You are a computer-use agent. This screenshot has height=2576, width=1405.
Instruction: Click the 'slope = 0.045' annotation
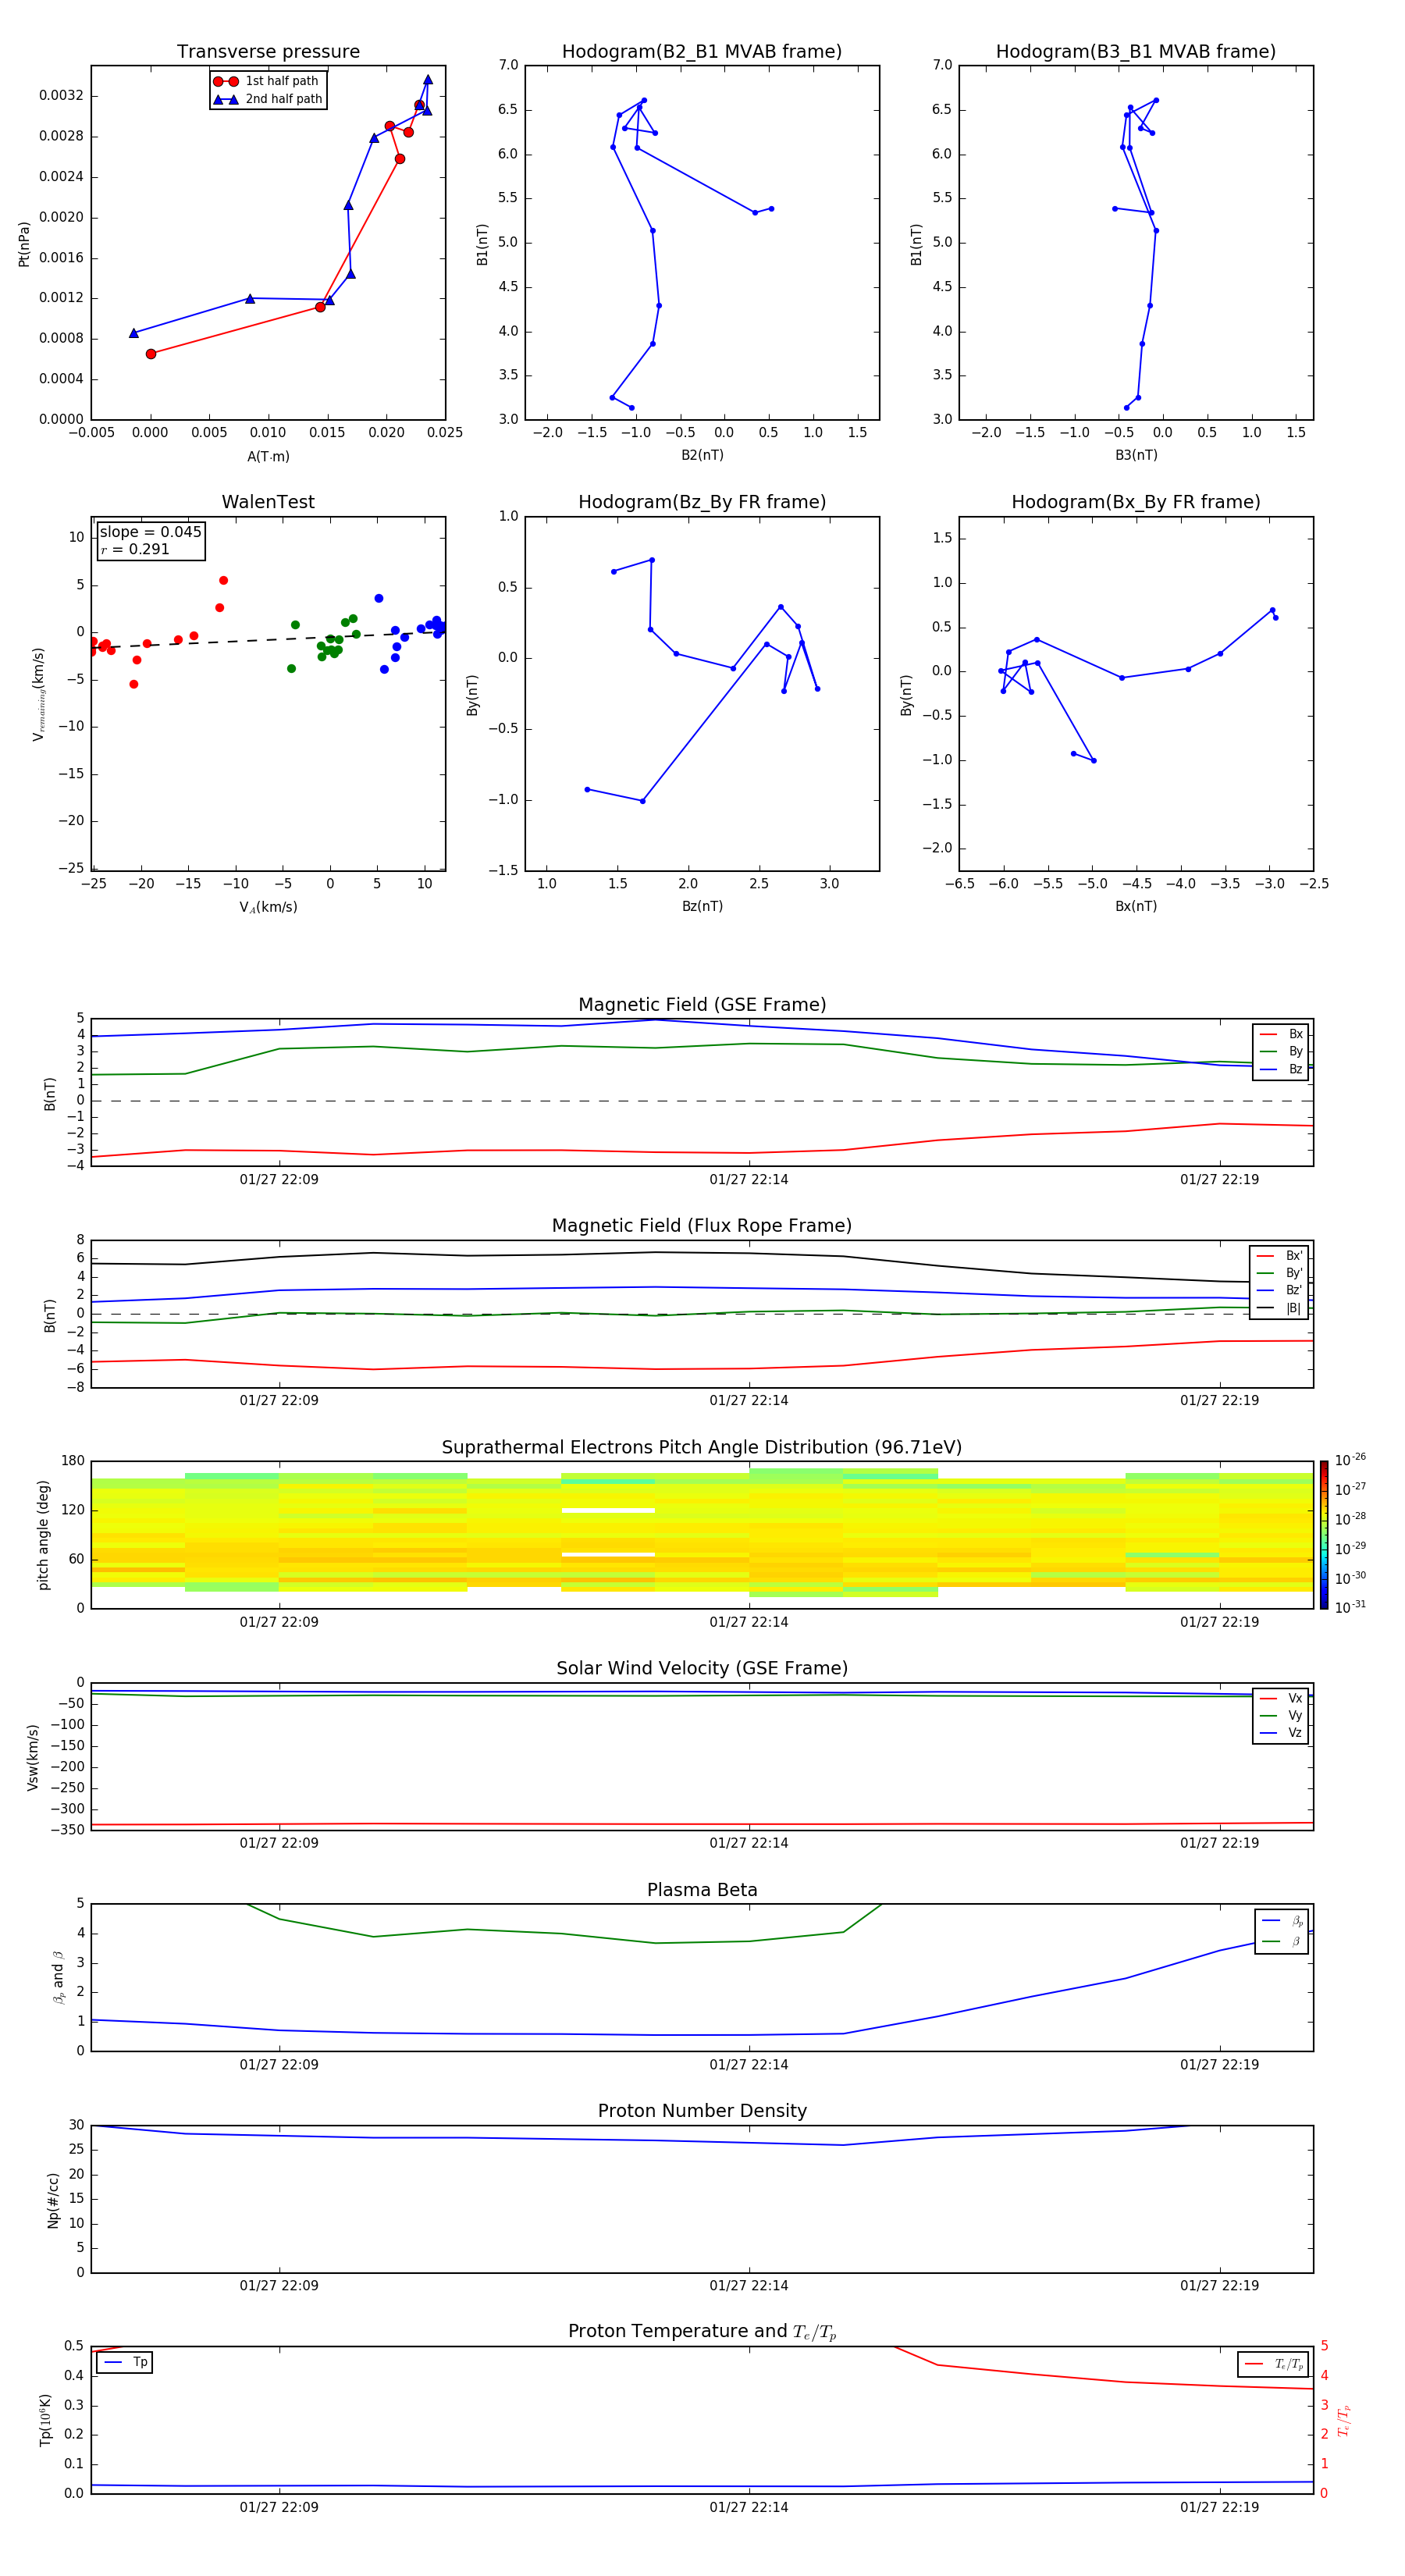pos(150,532)
